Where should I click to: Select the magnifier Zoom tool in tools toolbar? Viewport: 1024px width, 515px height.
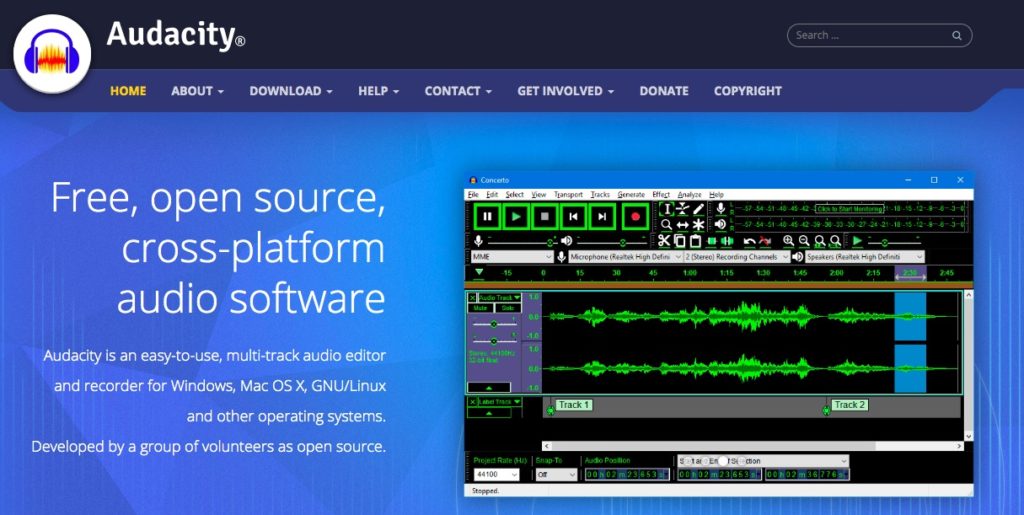tap(666, 225)
